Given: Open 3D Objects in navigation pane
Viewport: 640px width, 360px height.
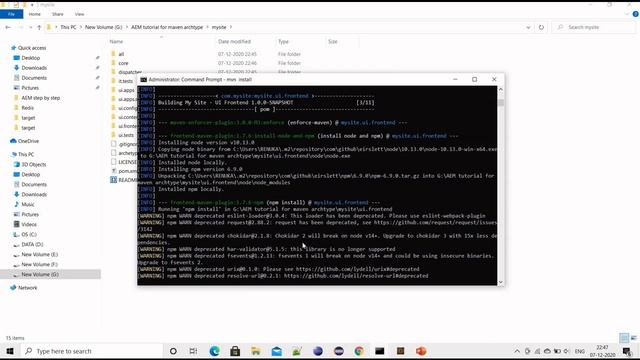Looking at the screenshot, I should [33, 164].
